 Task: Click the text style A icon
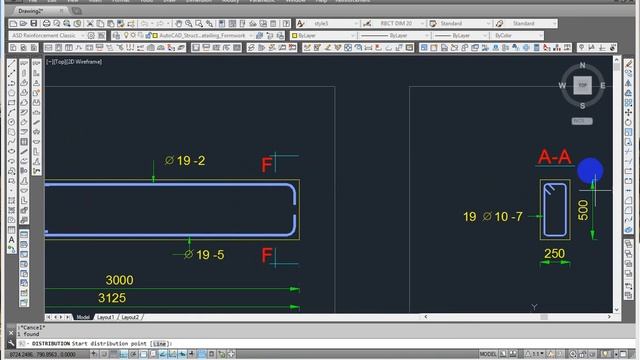tap(300, 24)
